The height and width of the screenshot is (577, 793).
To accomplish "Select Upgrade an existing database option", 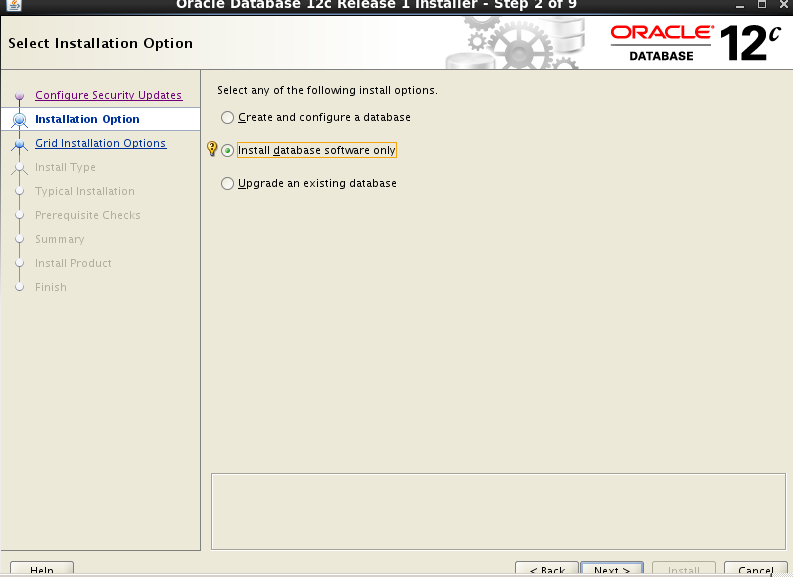I will [309, 183].
